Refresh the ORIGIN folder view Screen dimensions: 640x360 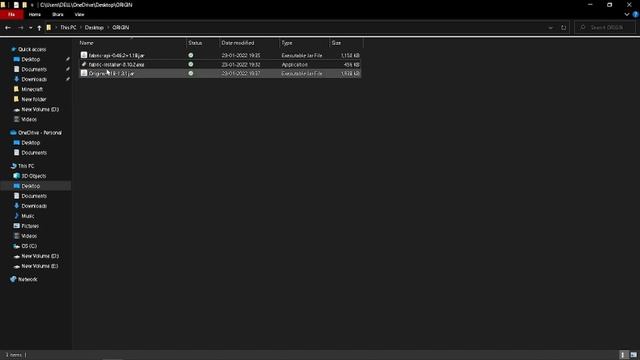(x=564, y=28)
